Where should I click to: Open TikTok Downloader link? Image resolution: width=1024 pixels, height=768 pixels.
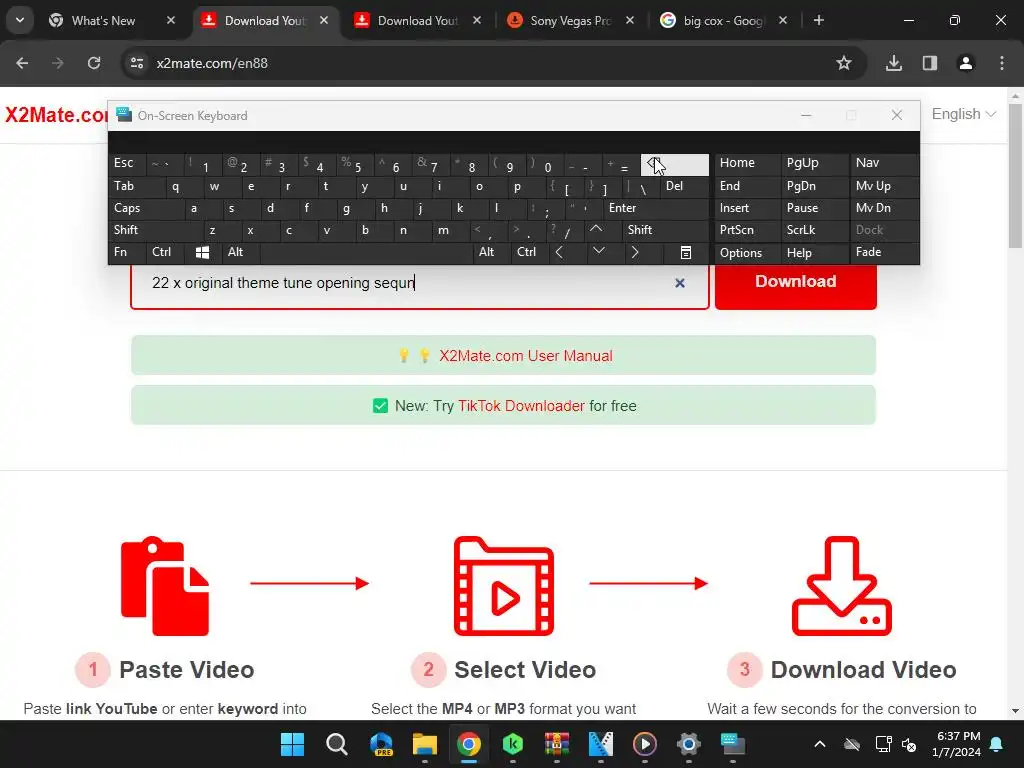click(x=521, y=406)
